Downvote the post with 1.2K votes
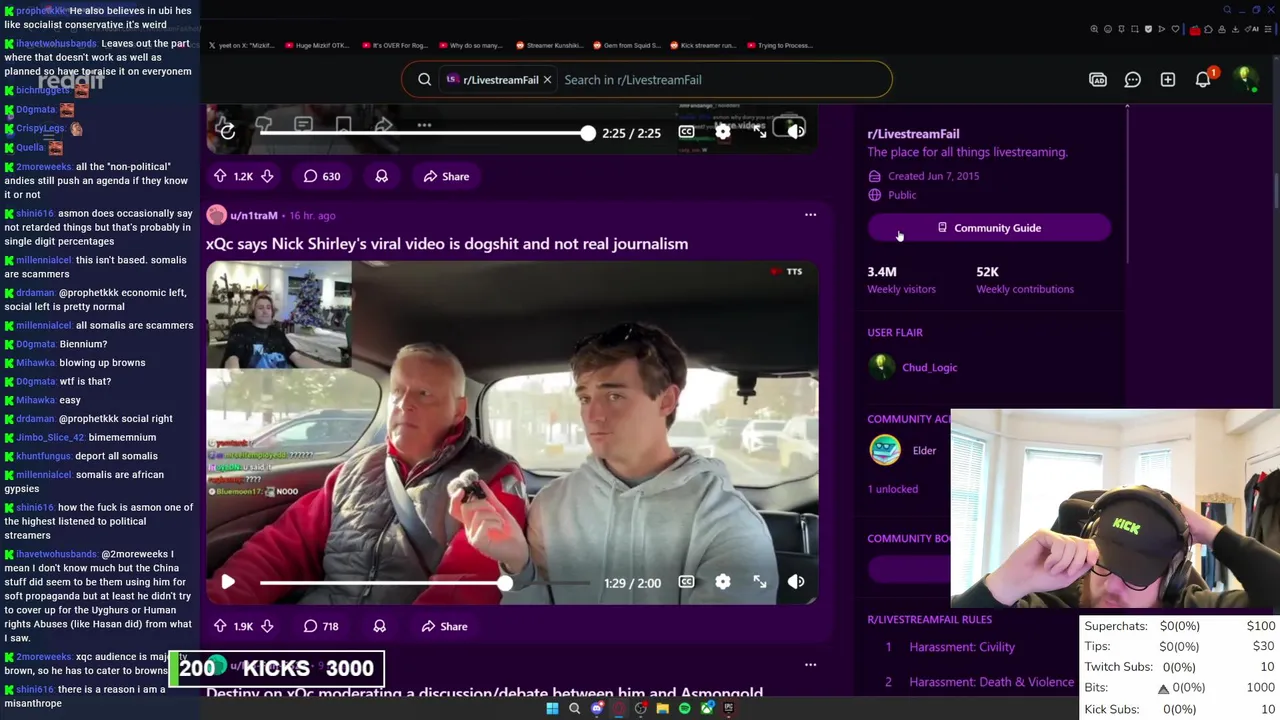Viewport: 1280px width, 720px height. 267,176
